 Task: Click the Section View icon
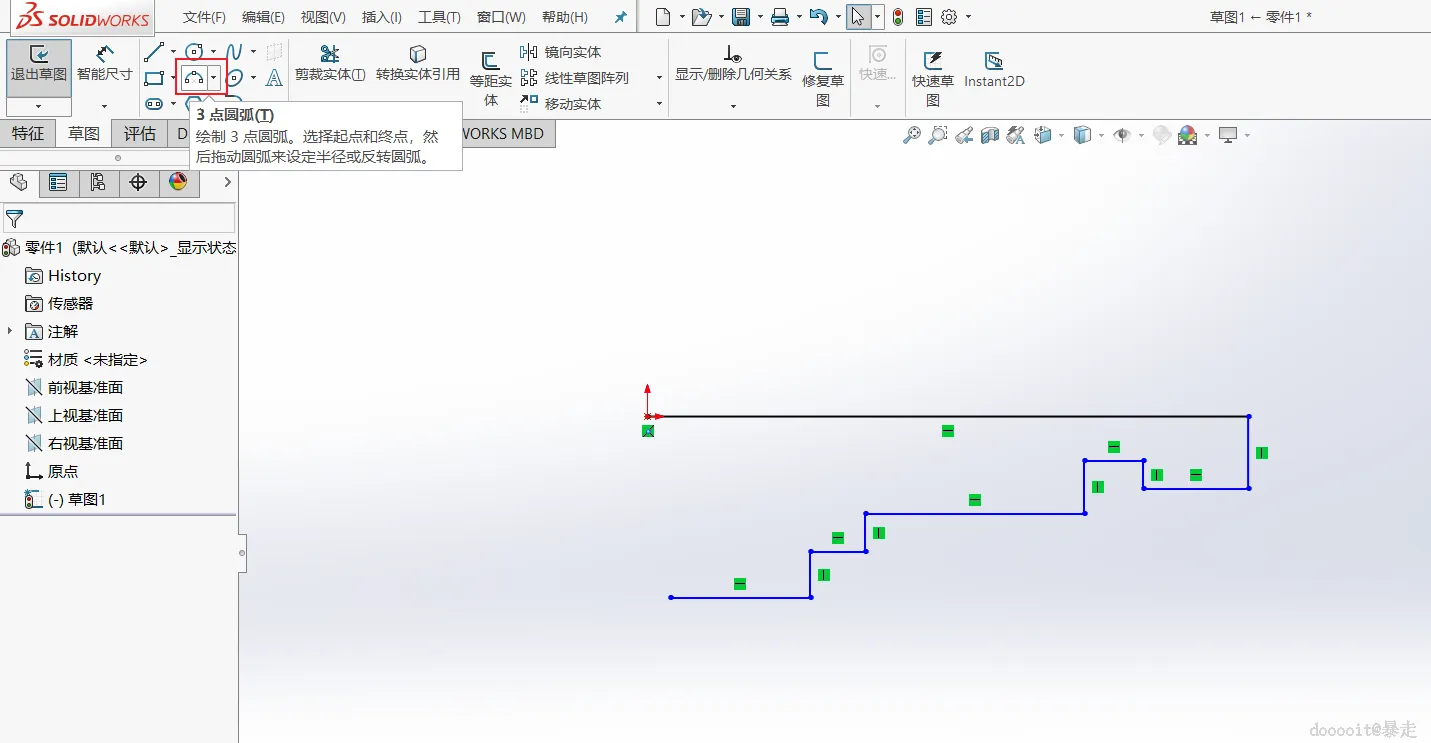(x=990, y=135)
